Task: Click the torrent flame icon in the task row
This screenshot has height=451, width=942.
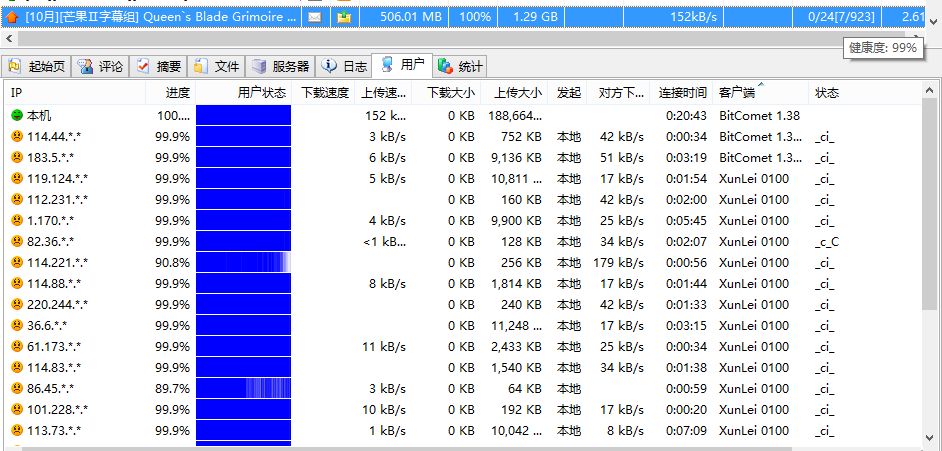Action: (12, 17)
